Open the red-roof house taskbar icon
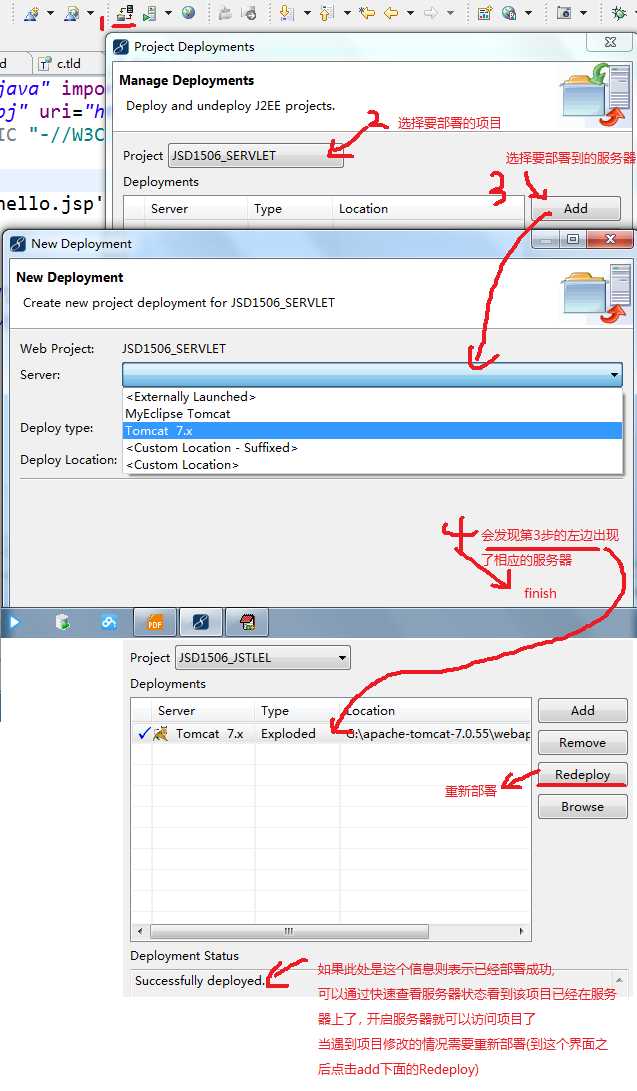 (248, 622)
